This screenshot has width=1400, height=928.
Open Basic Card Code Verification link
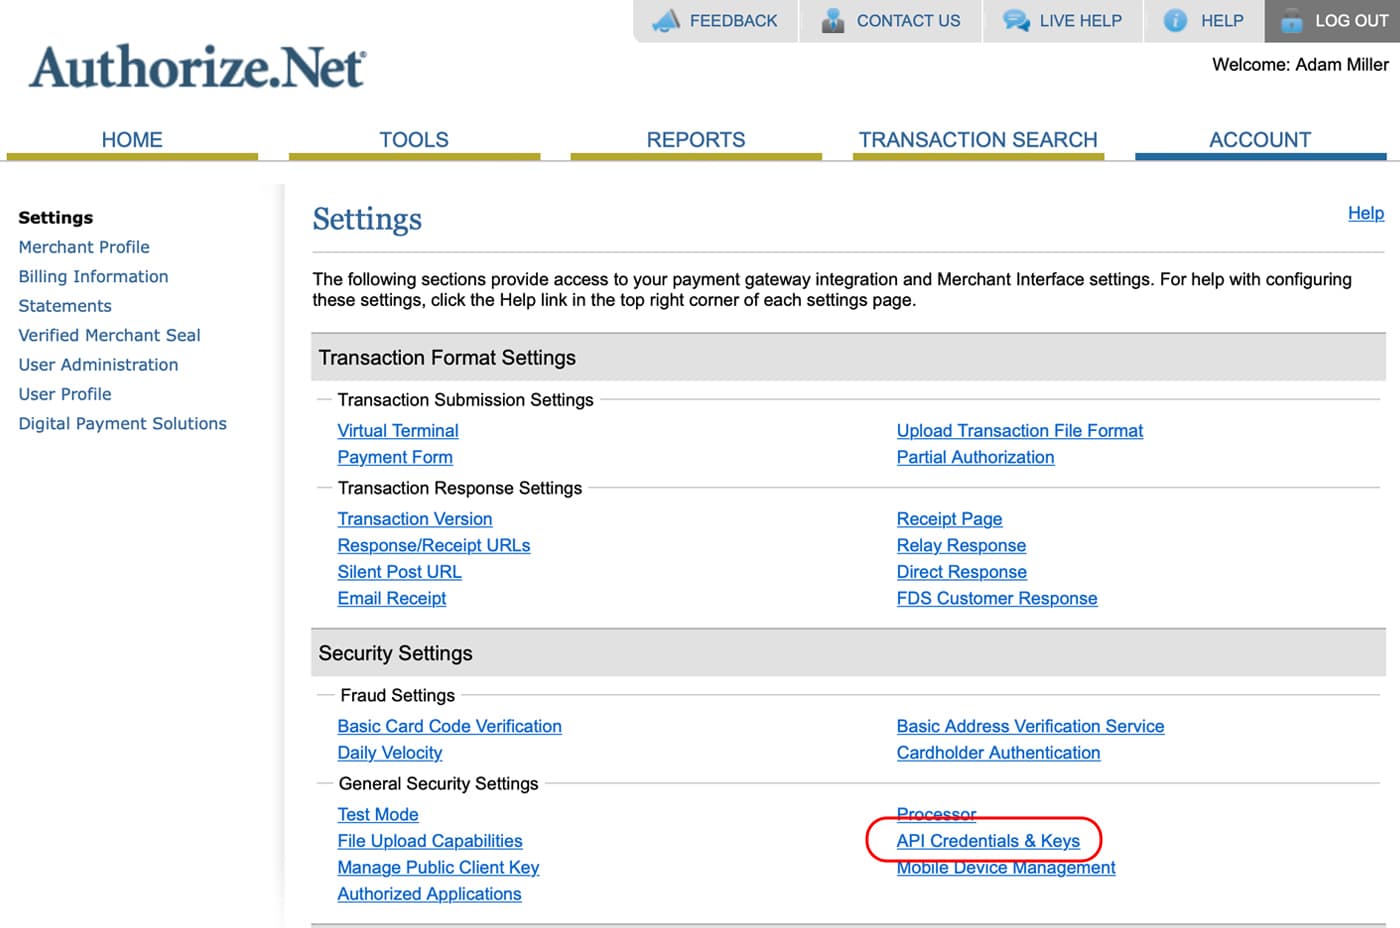[x=449, y=727]
